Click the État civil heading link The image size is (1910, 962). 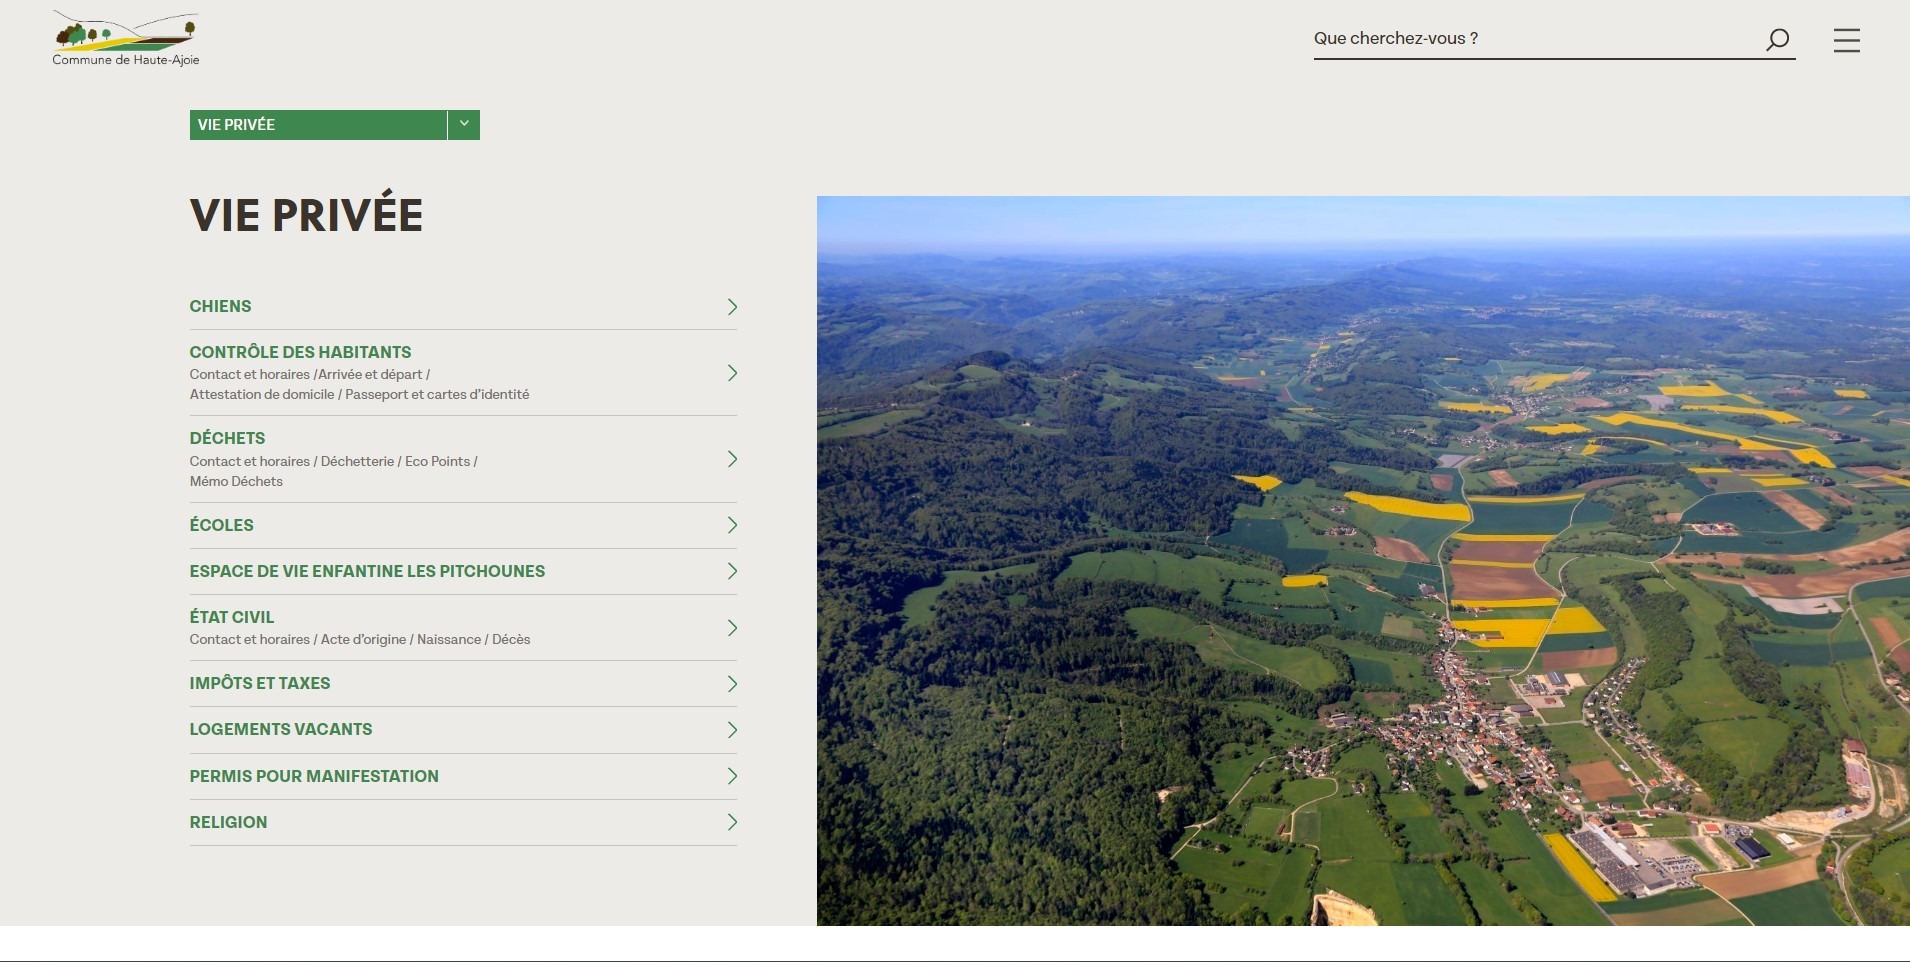(x=232, y=617)
